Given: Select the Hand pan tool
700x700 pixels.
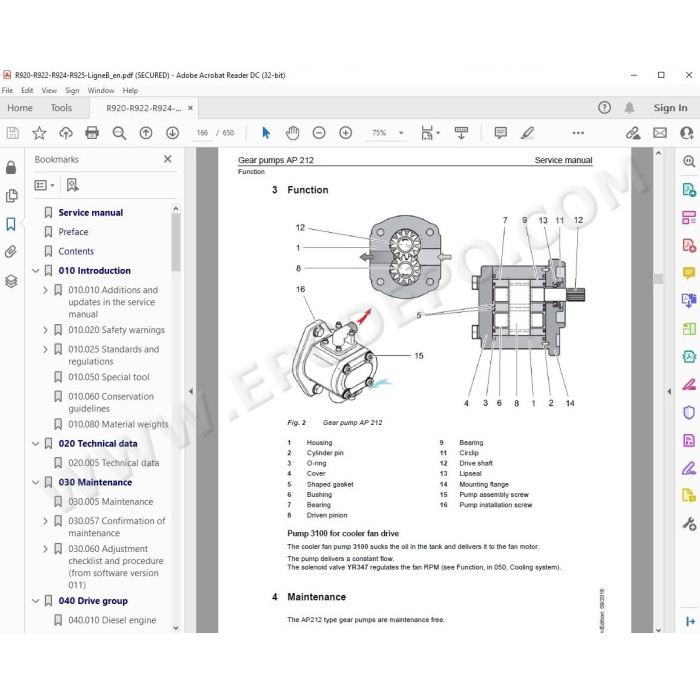Looking at the screenshot, I should click(292, 133).
